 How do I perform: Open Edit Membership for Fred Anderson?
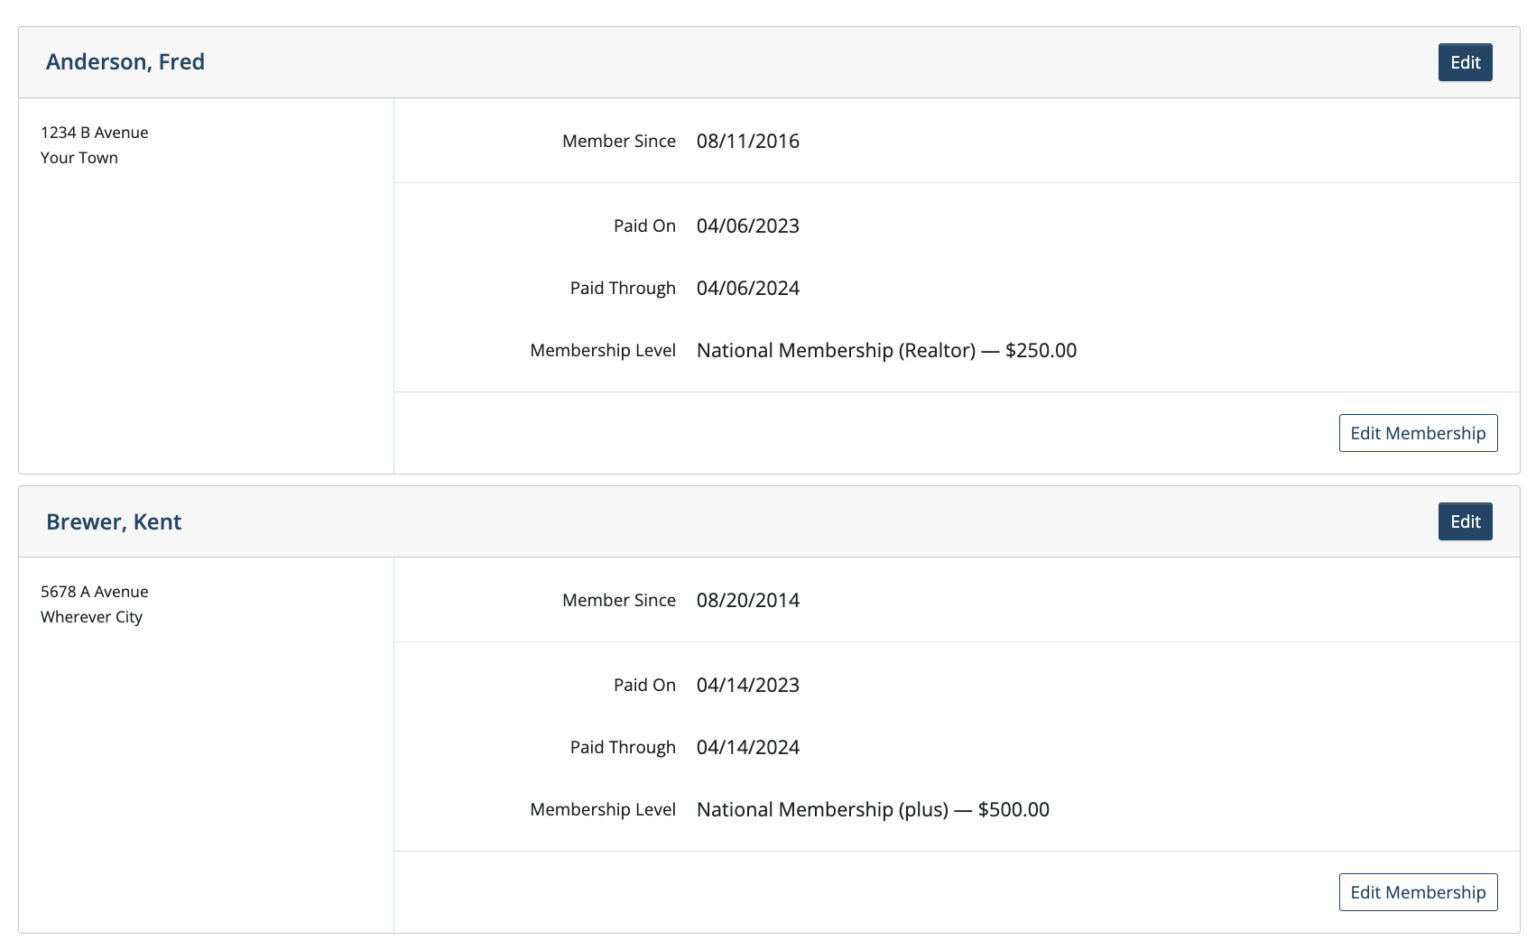pyautogui.click(x=1417, y=433)
